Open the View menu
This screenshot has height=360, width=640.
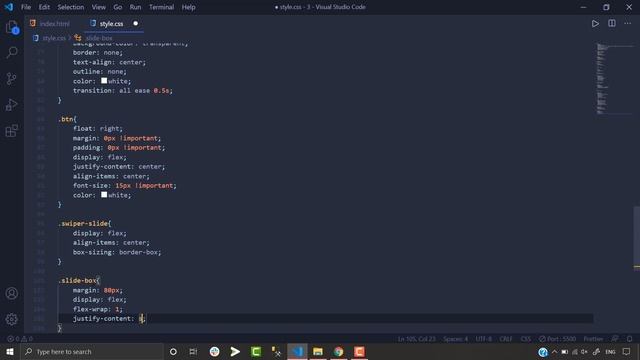[98, 7]
